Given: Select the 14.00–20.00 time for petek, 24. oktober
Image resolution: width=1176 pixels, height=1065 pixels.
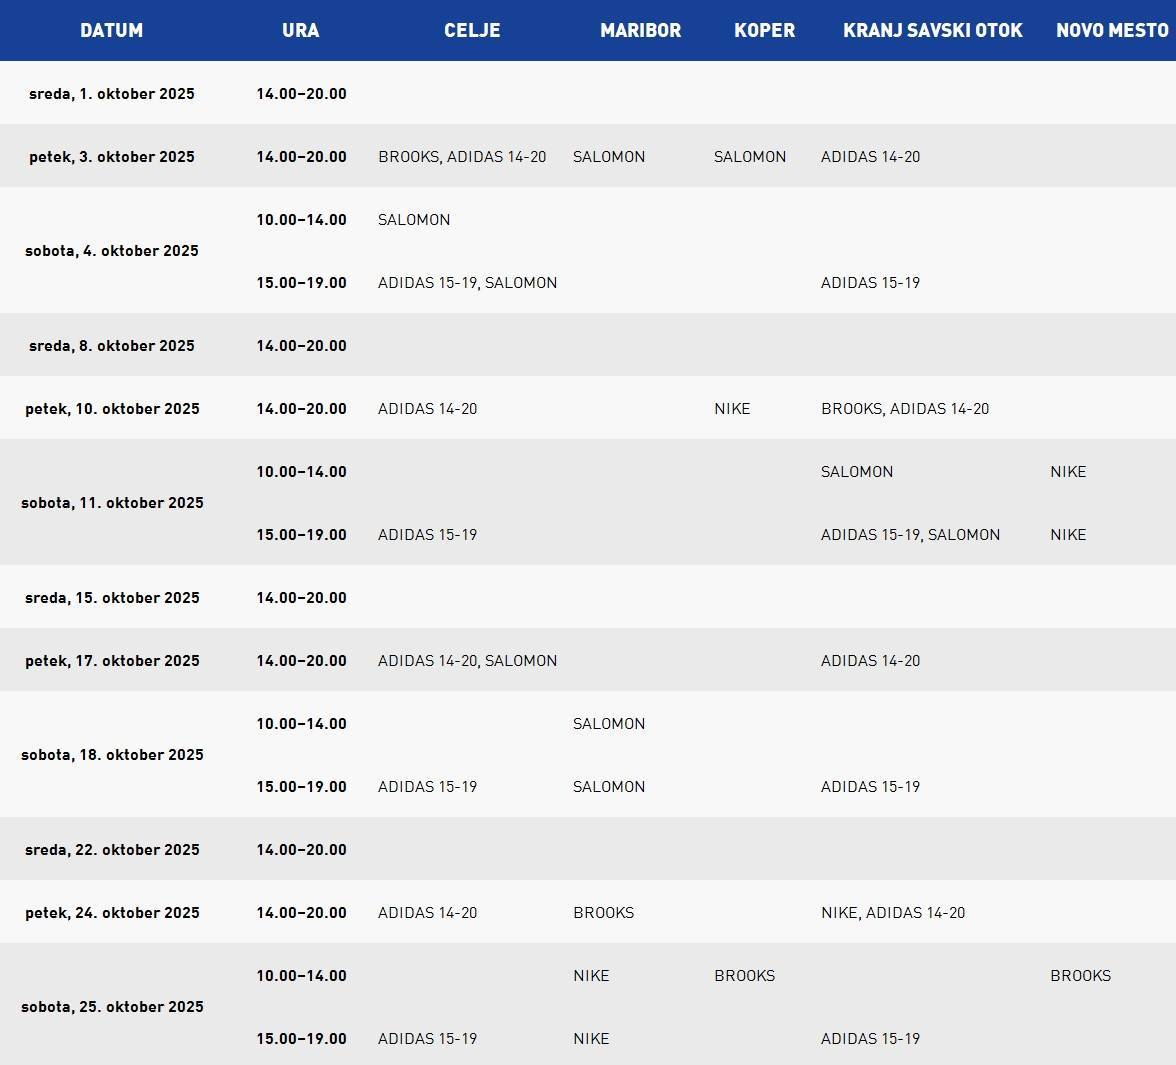Looking at the screenshot, I should coord(302,913).
